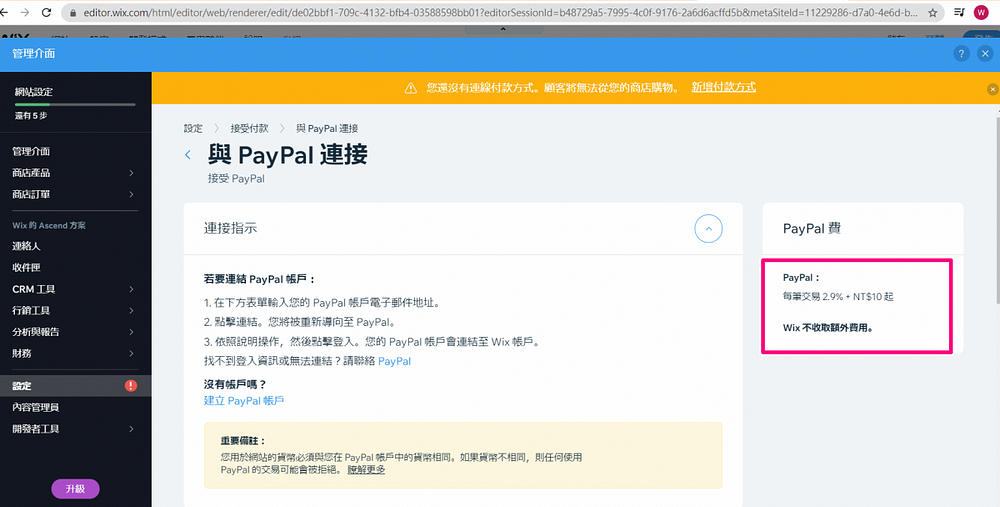
Task: Expand the 開發者工具 sidebar submenu
Action: [x=131, y=429]
